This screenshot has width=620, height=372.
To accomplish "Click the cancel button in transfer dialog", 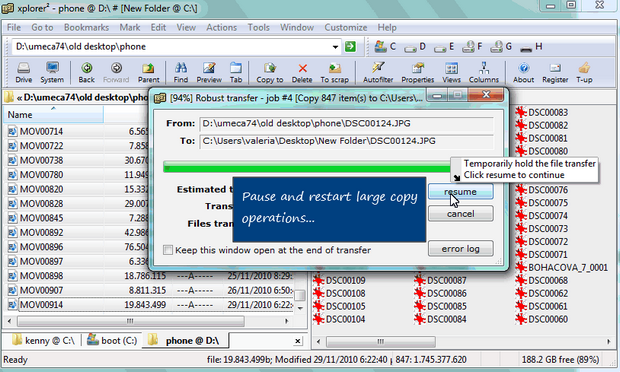I will (x=460, y=214).
